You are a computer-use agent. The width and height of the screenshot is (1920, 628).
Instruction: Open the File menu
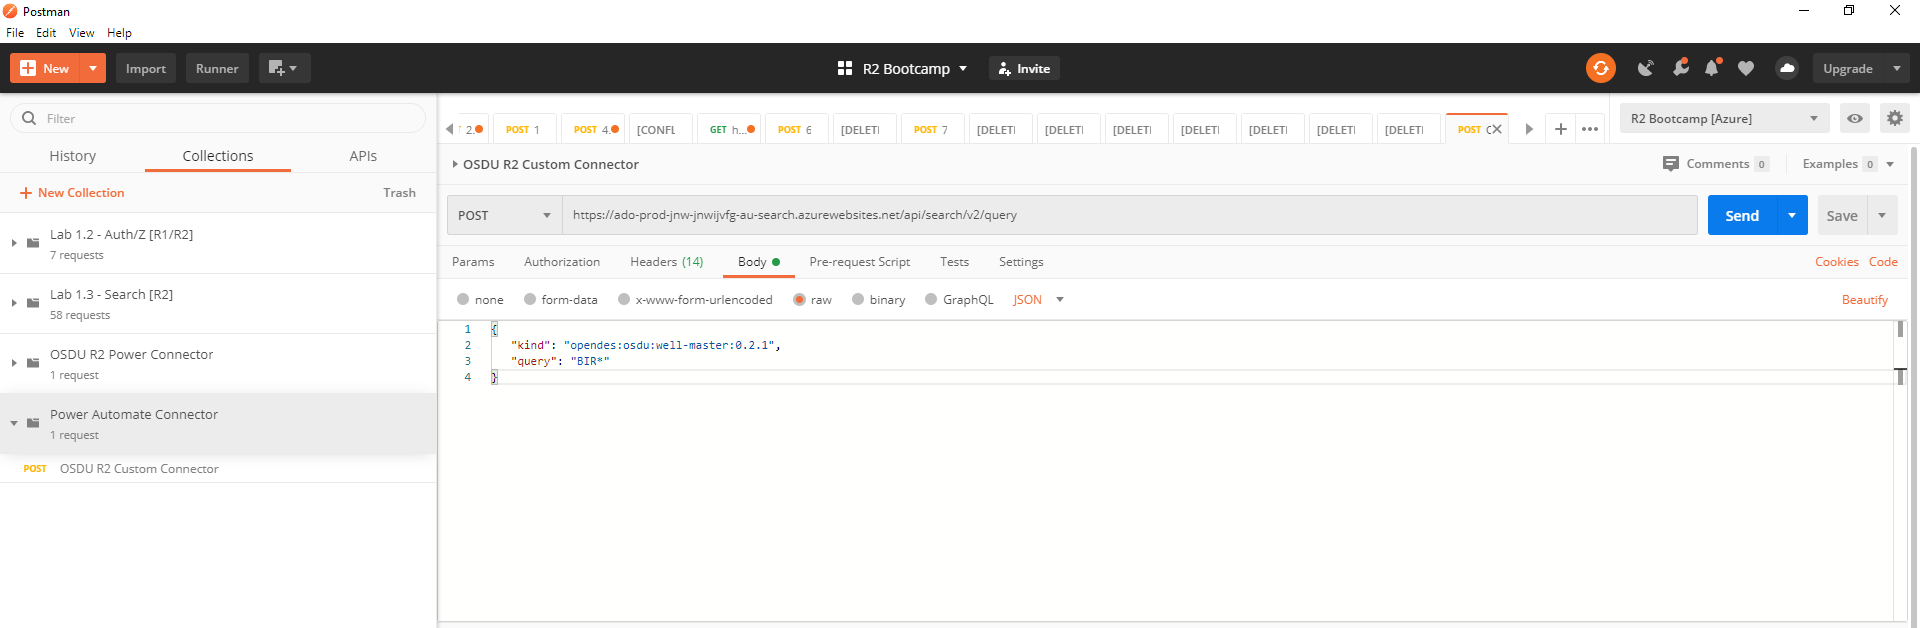(15, 33)
